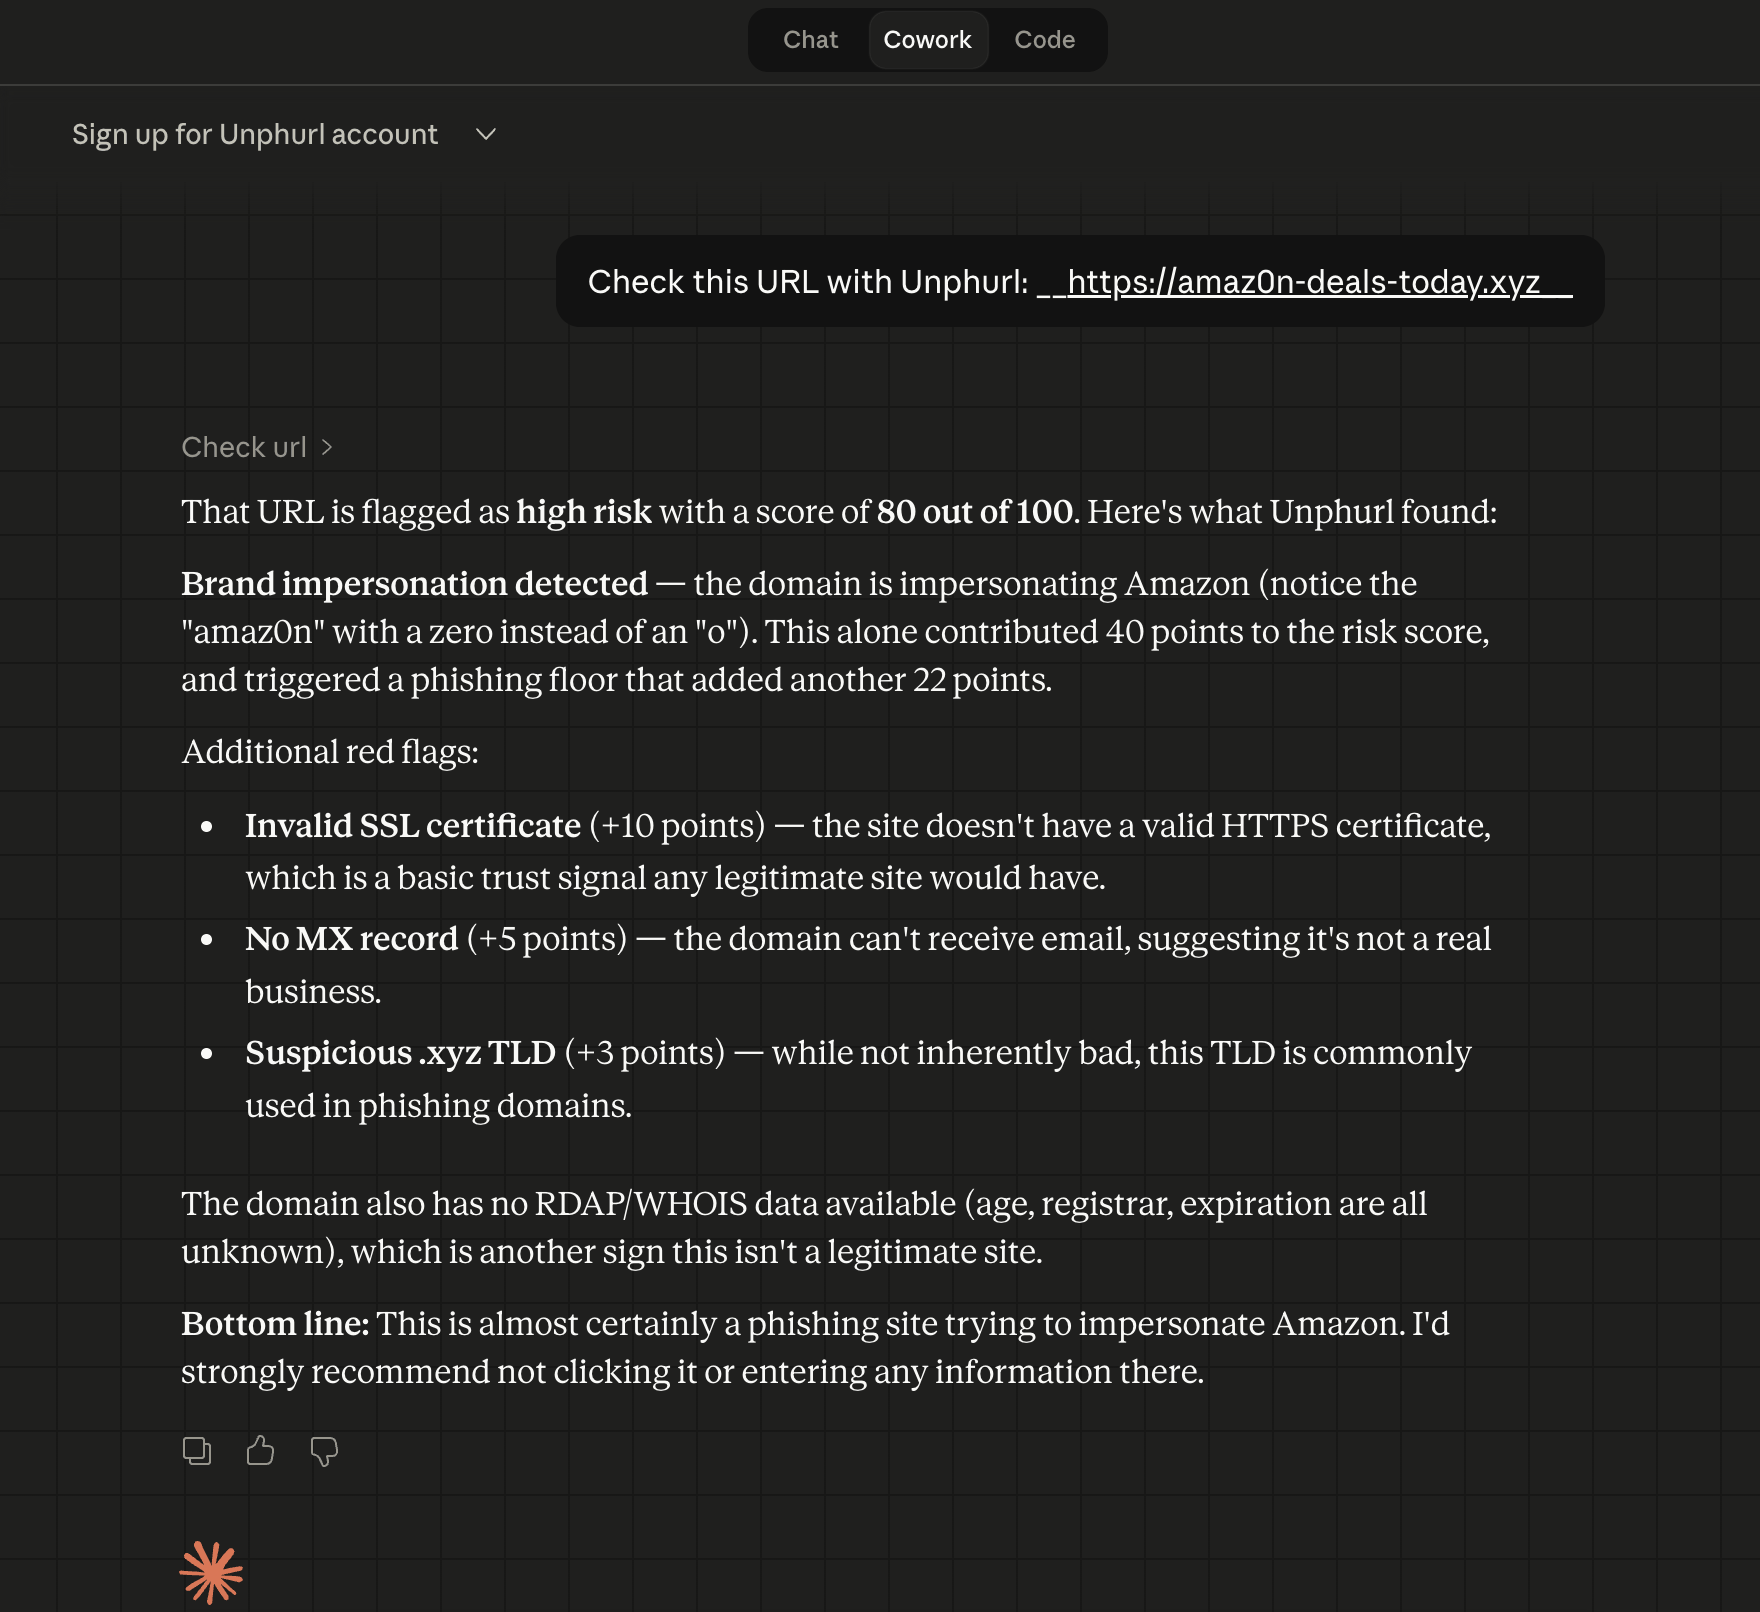The height and width of the screenshot is (1612, 1760).
Task: Open the Code tab
Action: click(x=1044, y=40)
